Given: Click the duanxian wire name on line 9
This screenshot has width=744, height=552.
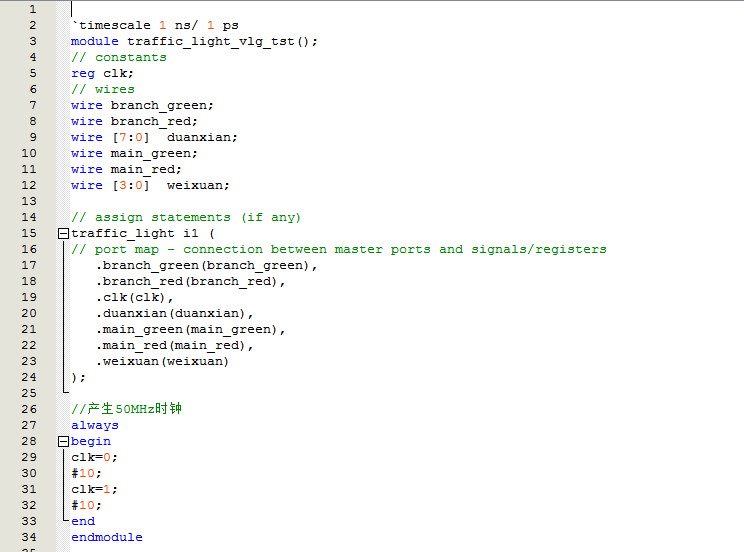Looking at the screenshot, I should [x=202, y=137].
